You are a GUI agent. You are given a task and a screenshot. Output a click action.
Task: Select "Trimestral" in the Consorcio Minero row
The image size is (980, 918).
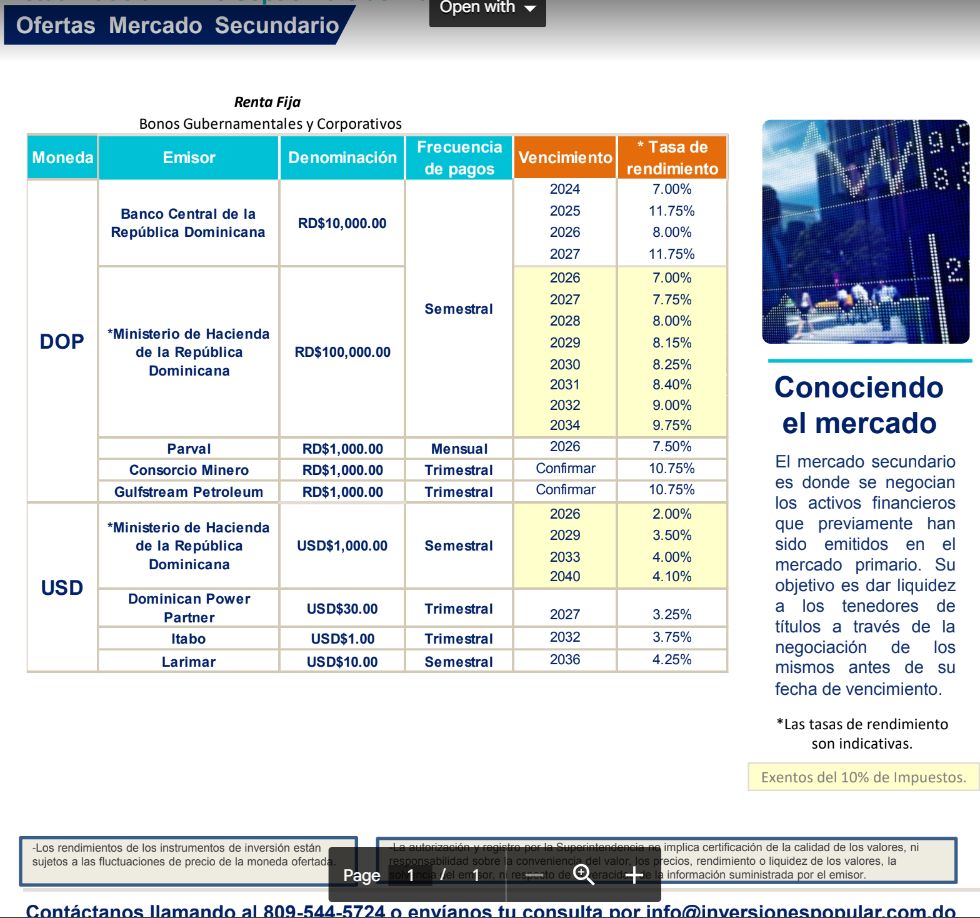click(x=459, y=470)
